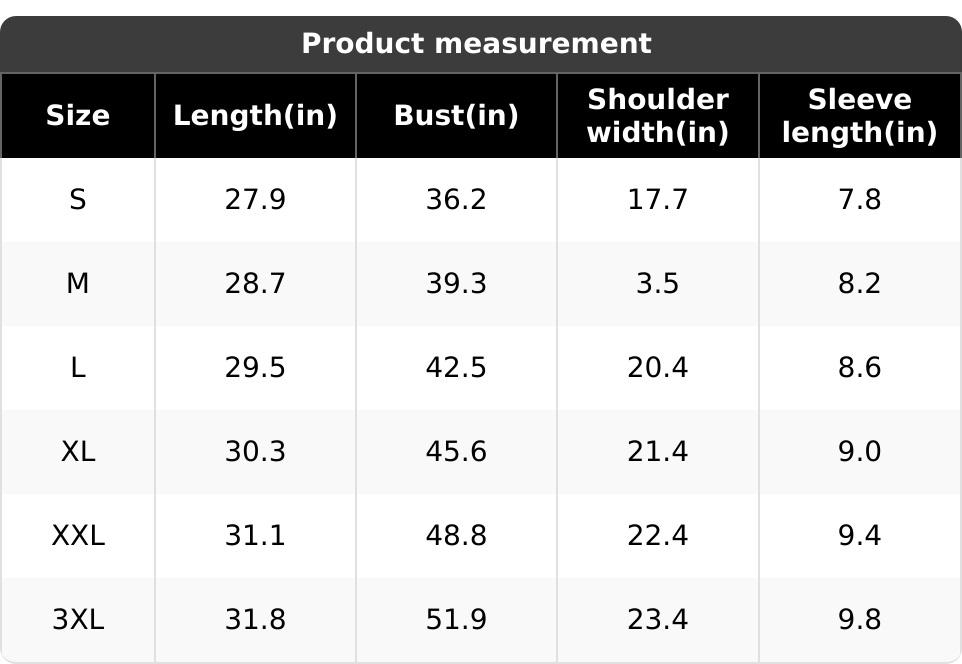This screenshot has height=664, width=962.
Task: Select the 9.4 sleeve length value
Action: [859, 536]
